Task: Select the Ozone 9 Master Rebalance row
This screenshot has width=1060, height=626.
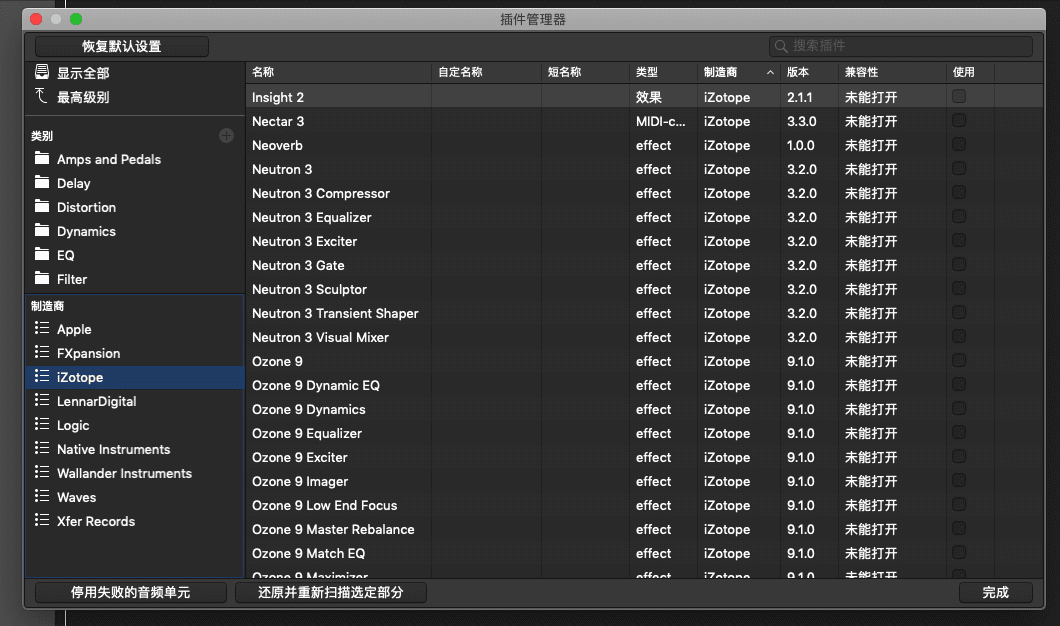Action: coord(644,529)
